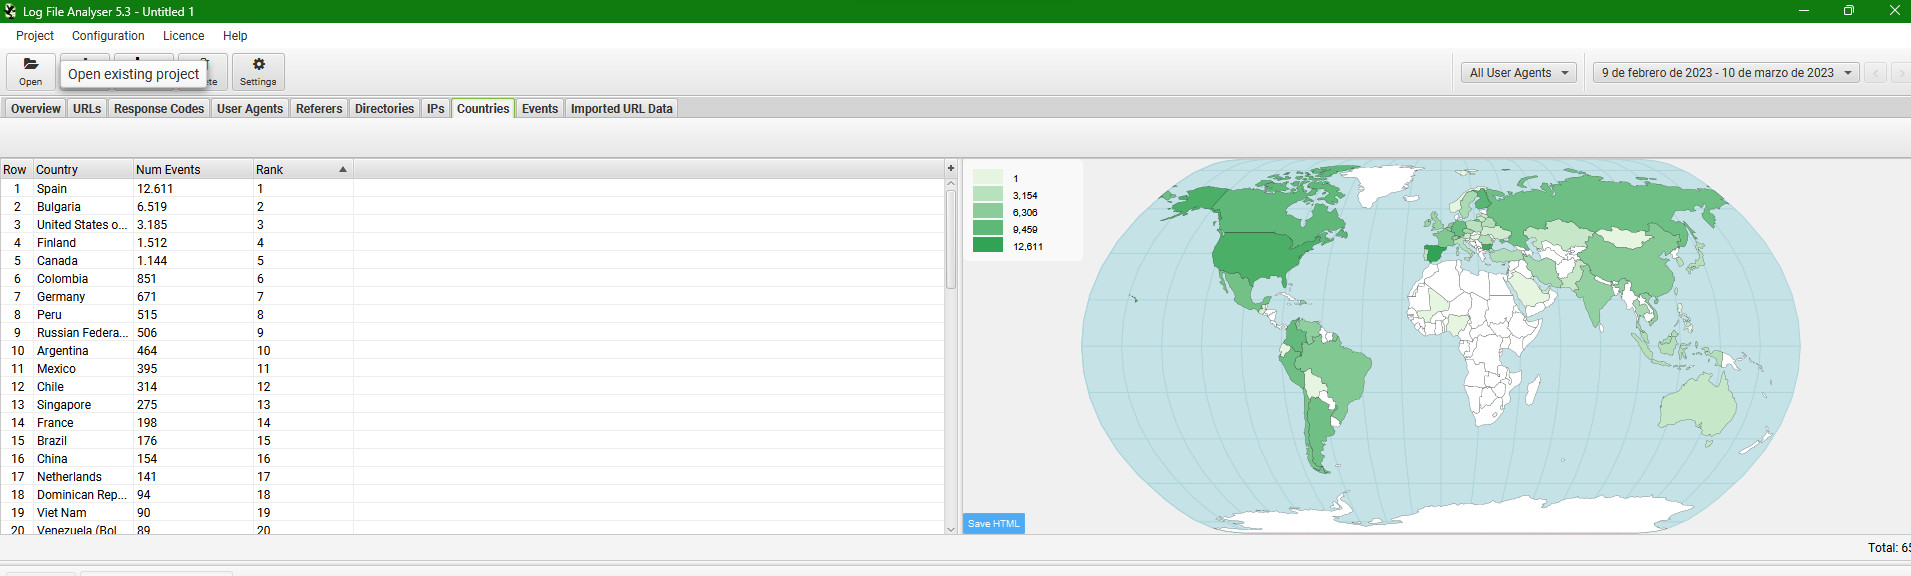Switch to the Overview tab
Viewport: 1911px width, 576px height.
[x=36, y=109]
